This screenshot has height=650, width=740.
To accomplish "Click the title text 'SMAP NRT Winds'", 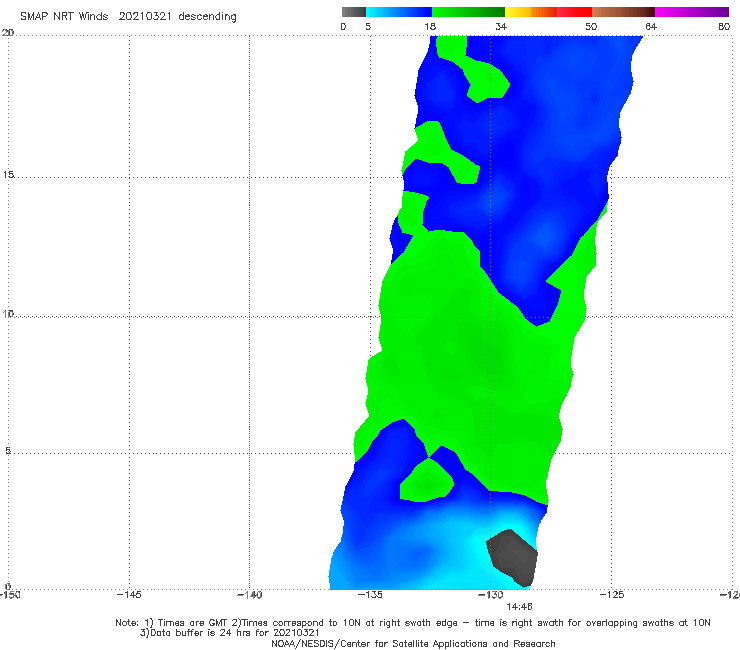I will point(64,16).
